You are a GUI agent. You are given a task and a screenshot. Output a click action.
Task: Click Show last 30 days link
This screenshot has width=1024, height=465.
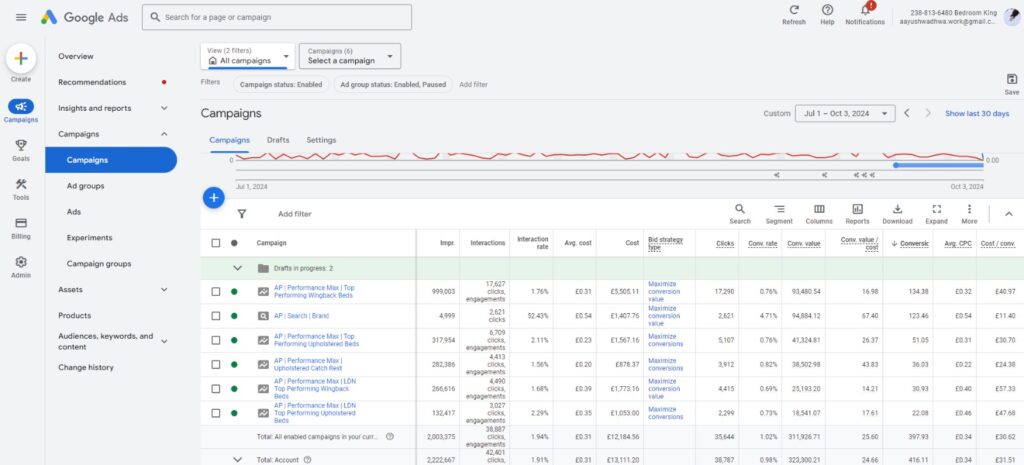click(x=977, y=114)
